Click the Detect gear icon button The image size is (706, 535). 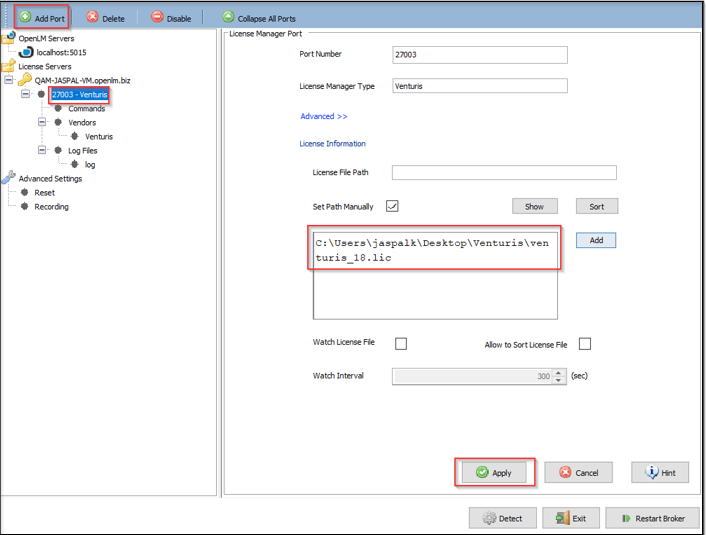point(490,519)
